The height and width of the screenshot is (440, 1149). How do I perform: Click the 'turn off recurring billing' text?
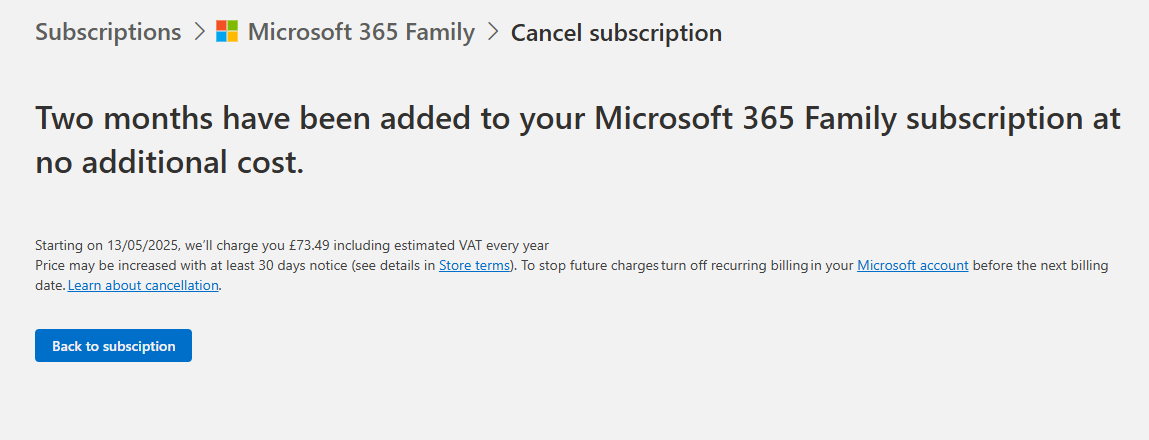coord(735,265)
